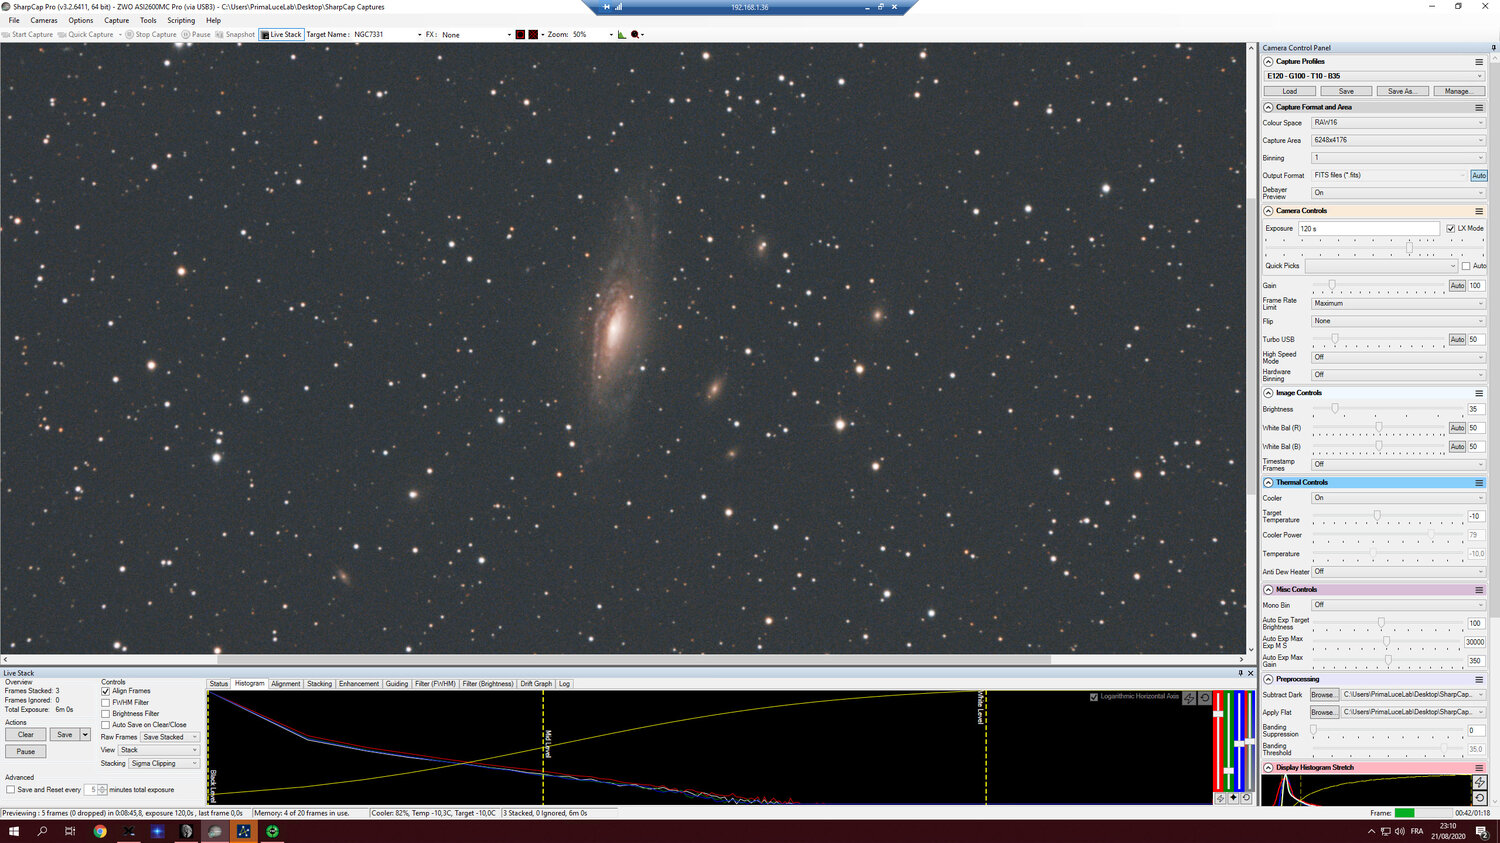Click the Live Stack histogram auto-stretch lightning icon

(1189, 698)
